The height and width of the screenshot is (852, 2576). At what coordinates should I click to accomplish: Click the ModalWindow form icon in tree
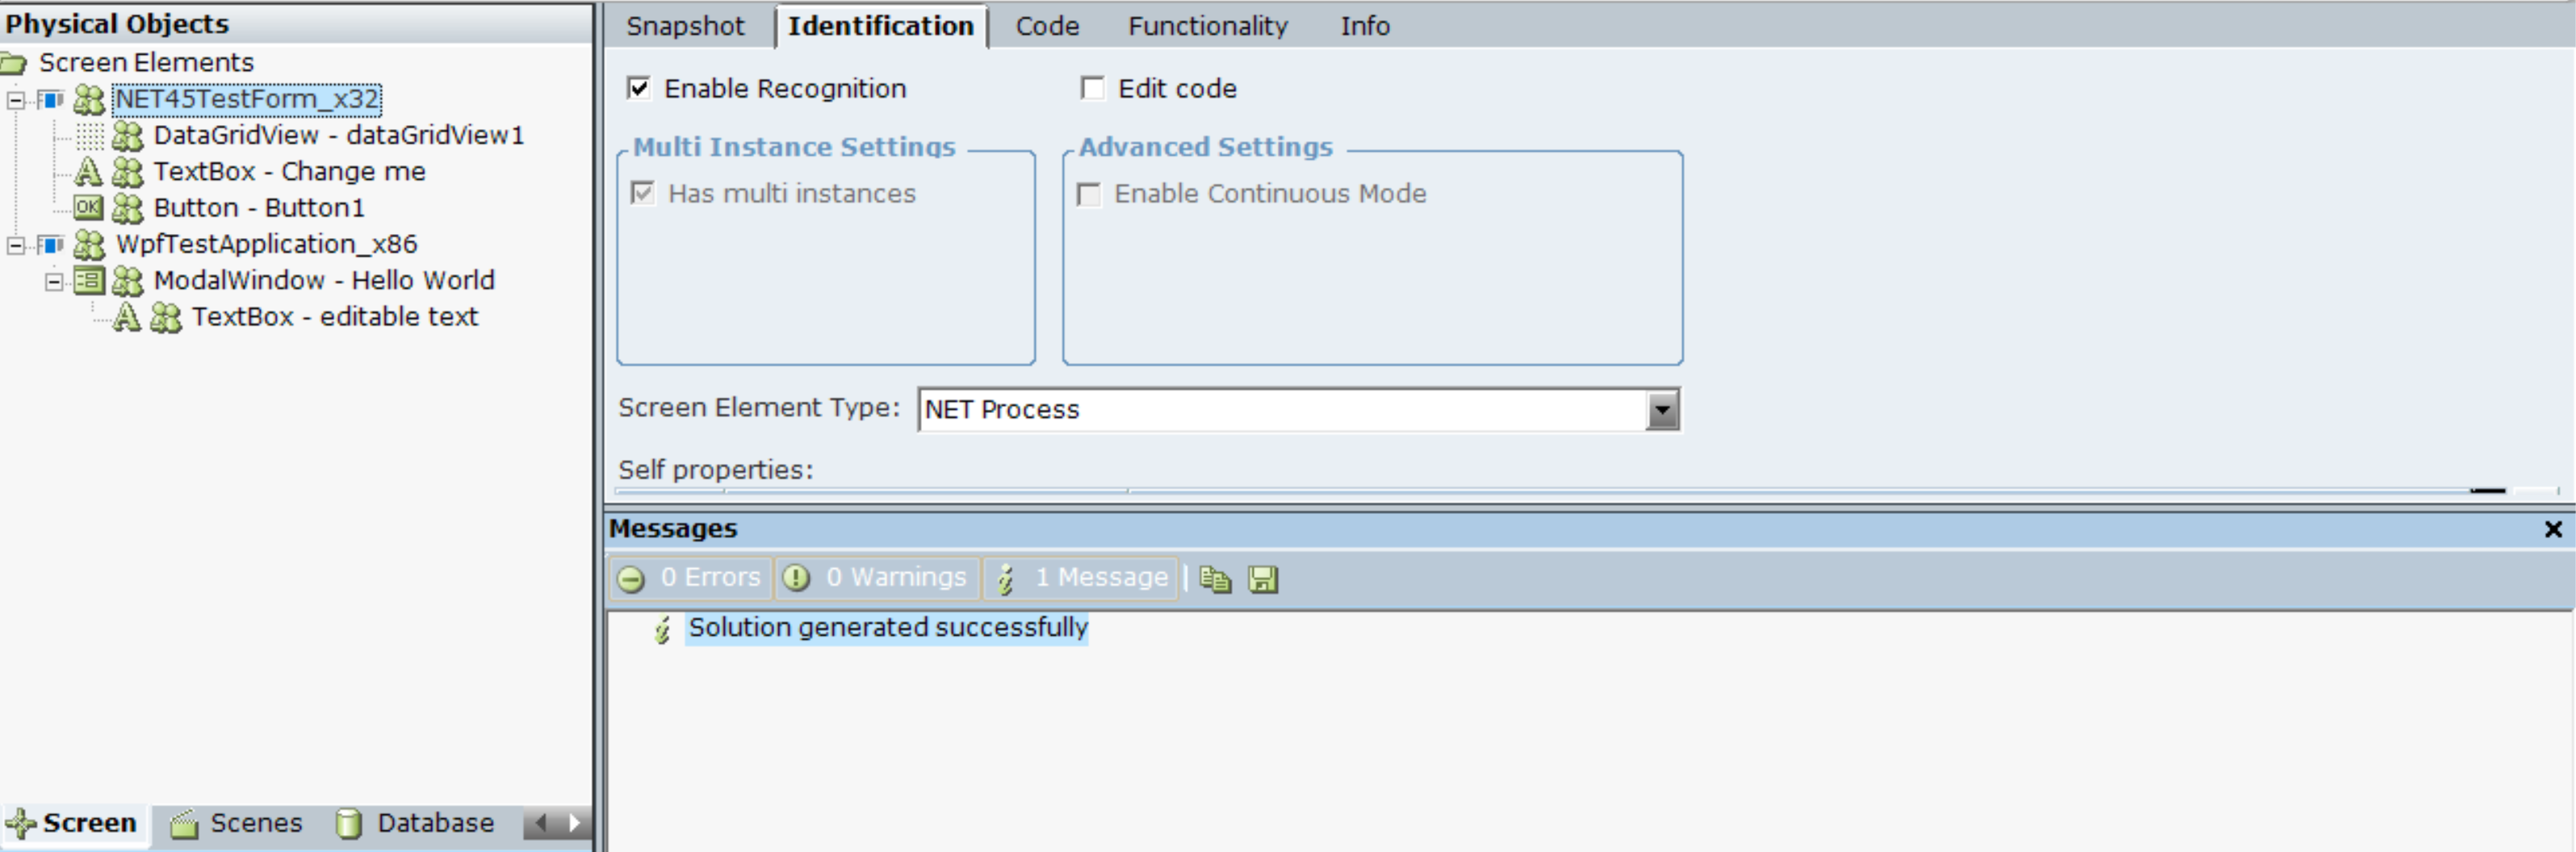click(89, 281)
